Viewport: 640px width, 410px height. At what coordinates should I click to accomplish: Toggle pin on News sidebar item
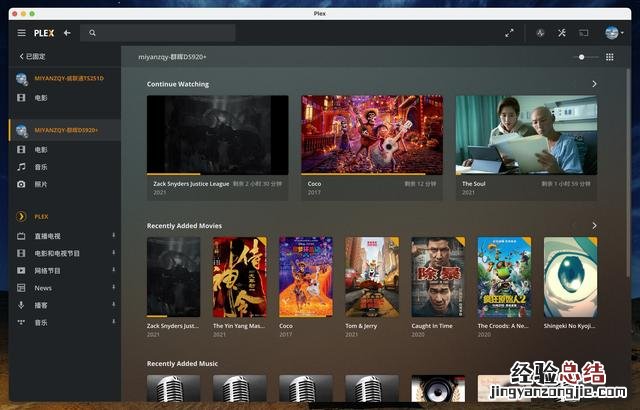pyautogui.click(x=113, y=288)
